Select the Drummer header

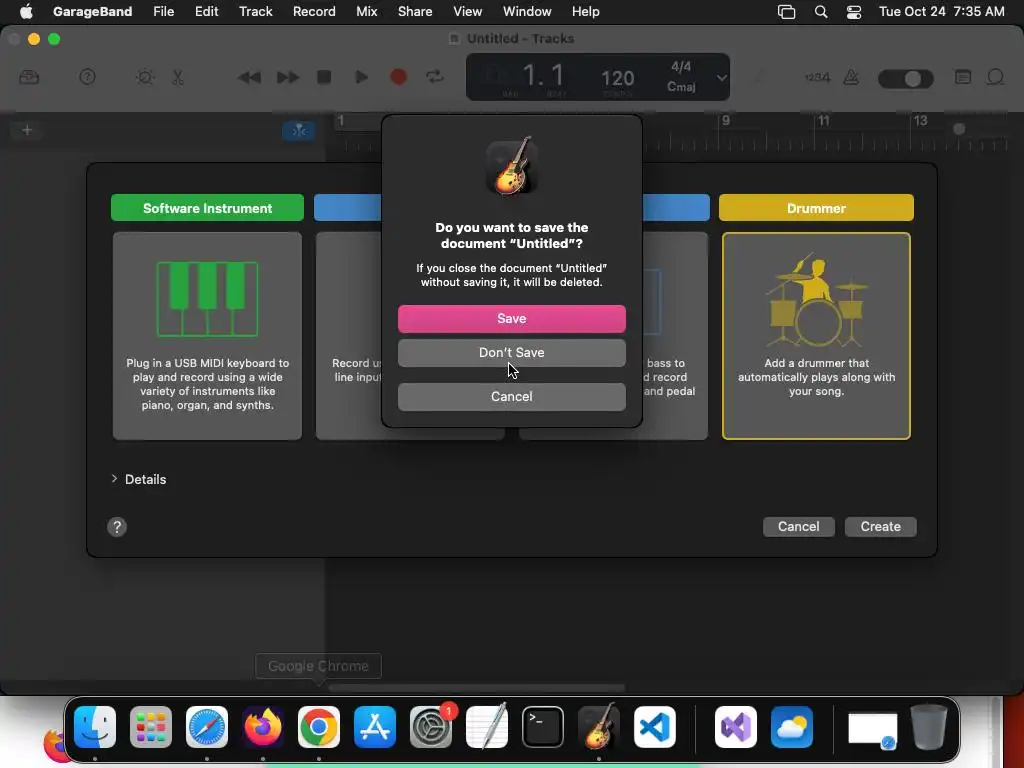click(x=816, y=208)
